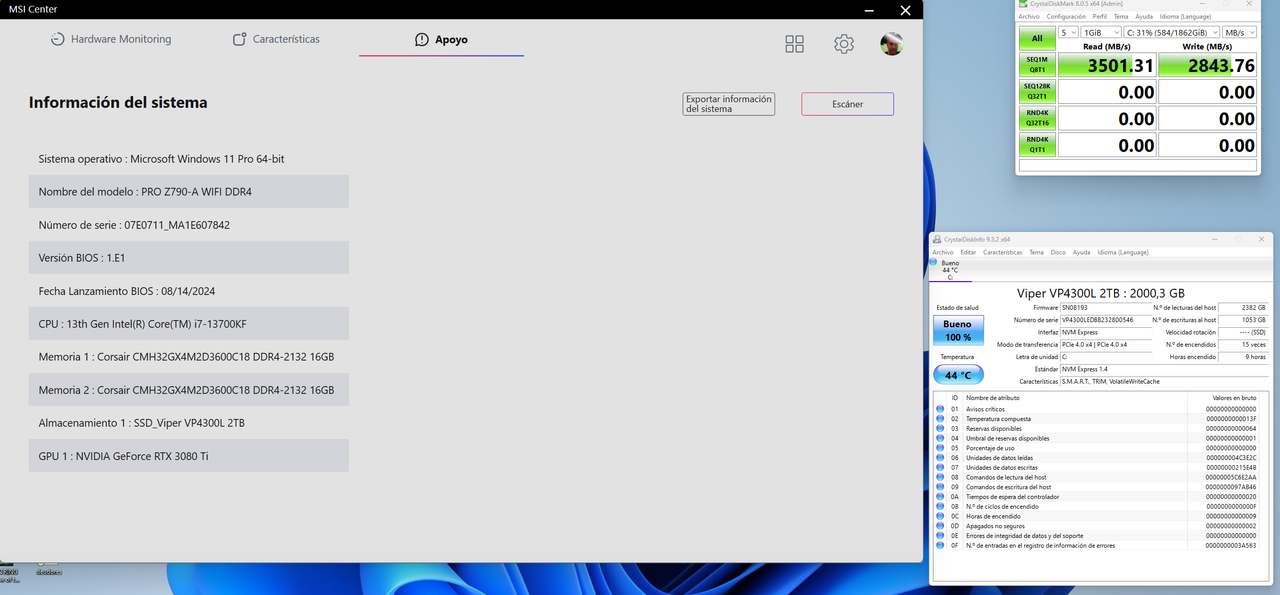The width and height of the screenshot is (1280, 595).
Task: Expand the MB/s unit dropdown
Action: tap(1241, 33)
